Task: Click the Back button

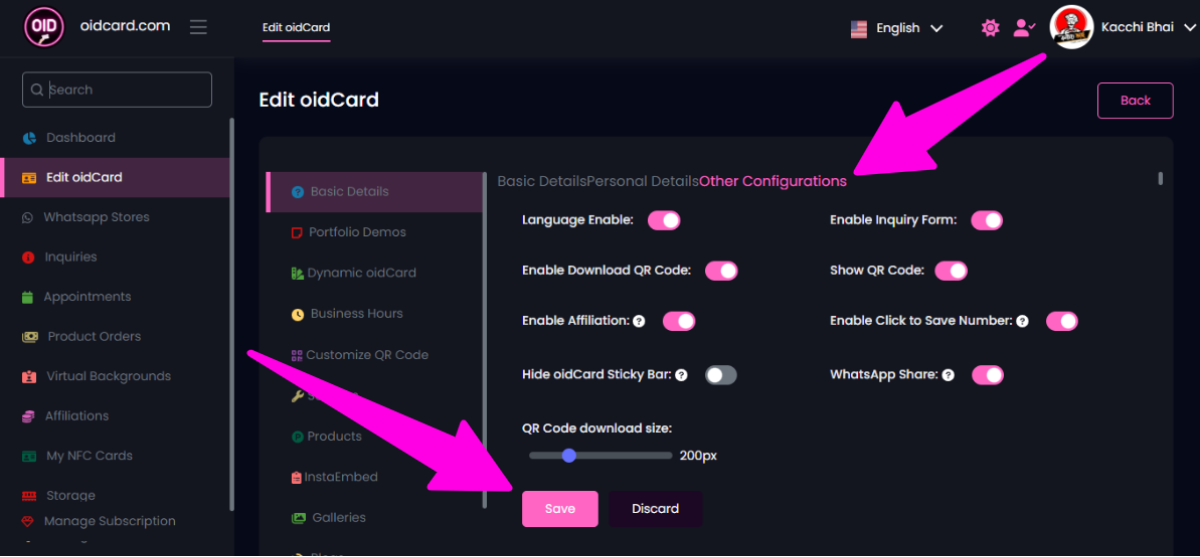Action: [x=1135, y=101]
